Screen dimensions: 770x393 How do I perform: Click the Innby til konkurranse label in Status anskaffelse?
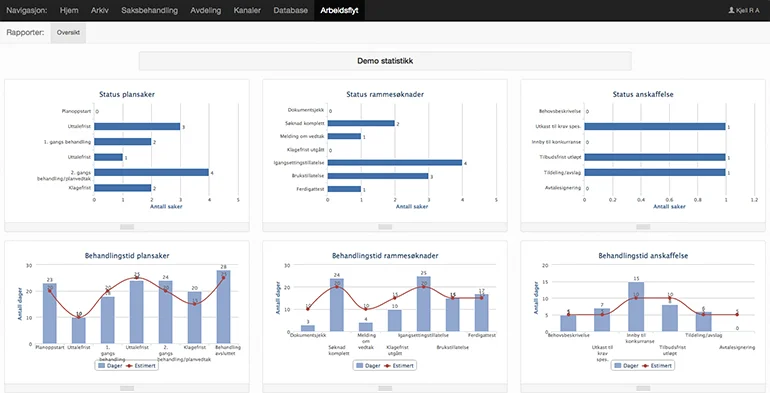tap(556, 142)
